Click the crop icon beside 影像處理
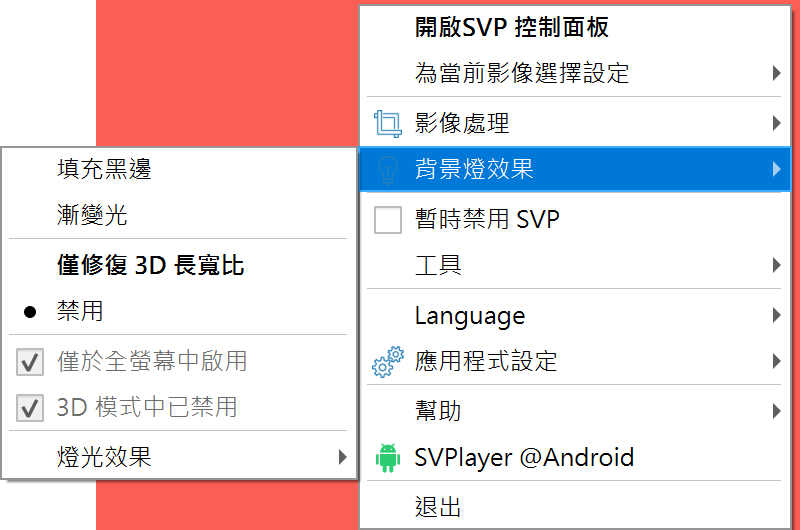The image size is (800, 530). pyautogui.click(x=388, y=123)
